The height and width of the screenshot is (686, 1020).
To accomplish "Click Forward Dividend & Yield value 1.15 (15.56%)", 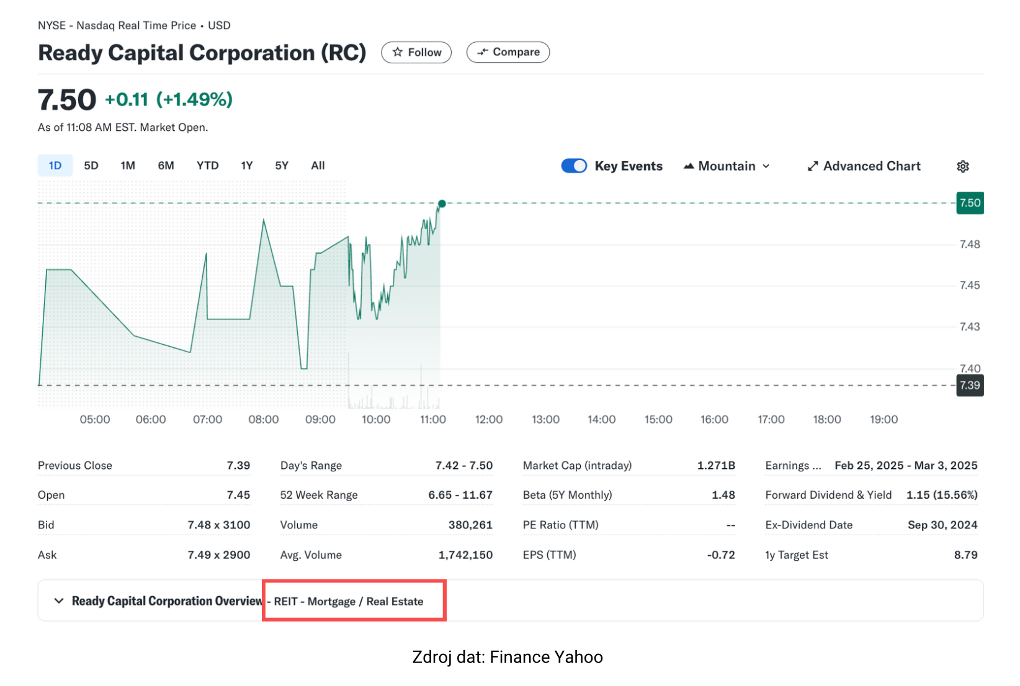I will [x=942, y=495].
